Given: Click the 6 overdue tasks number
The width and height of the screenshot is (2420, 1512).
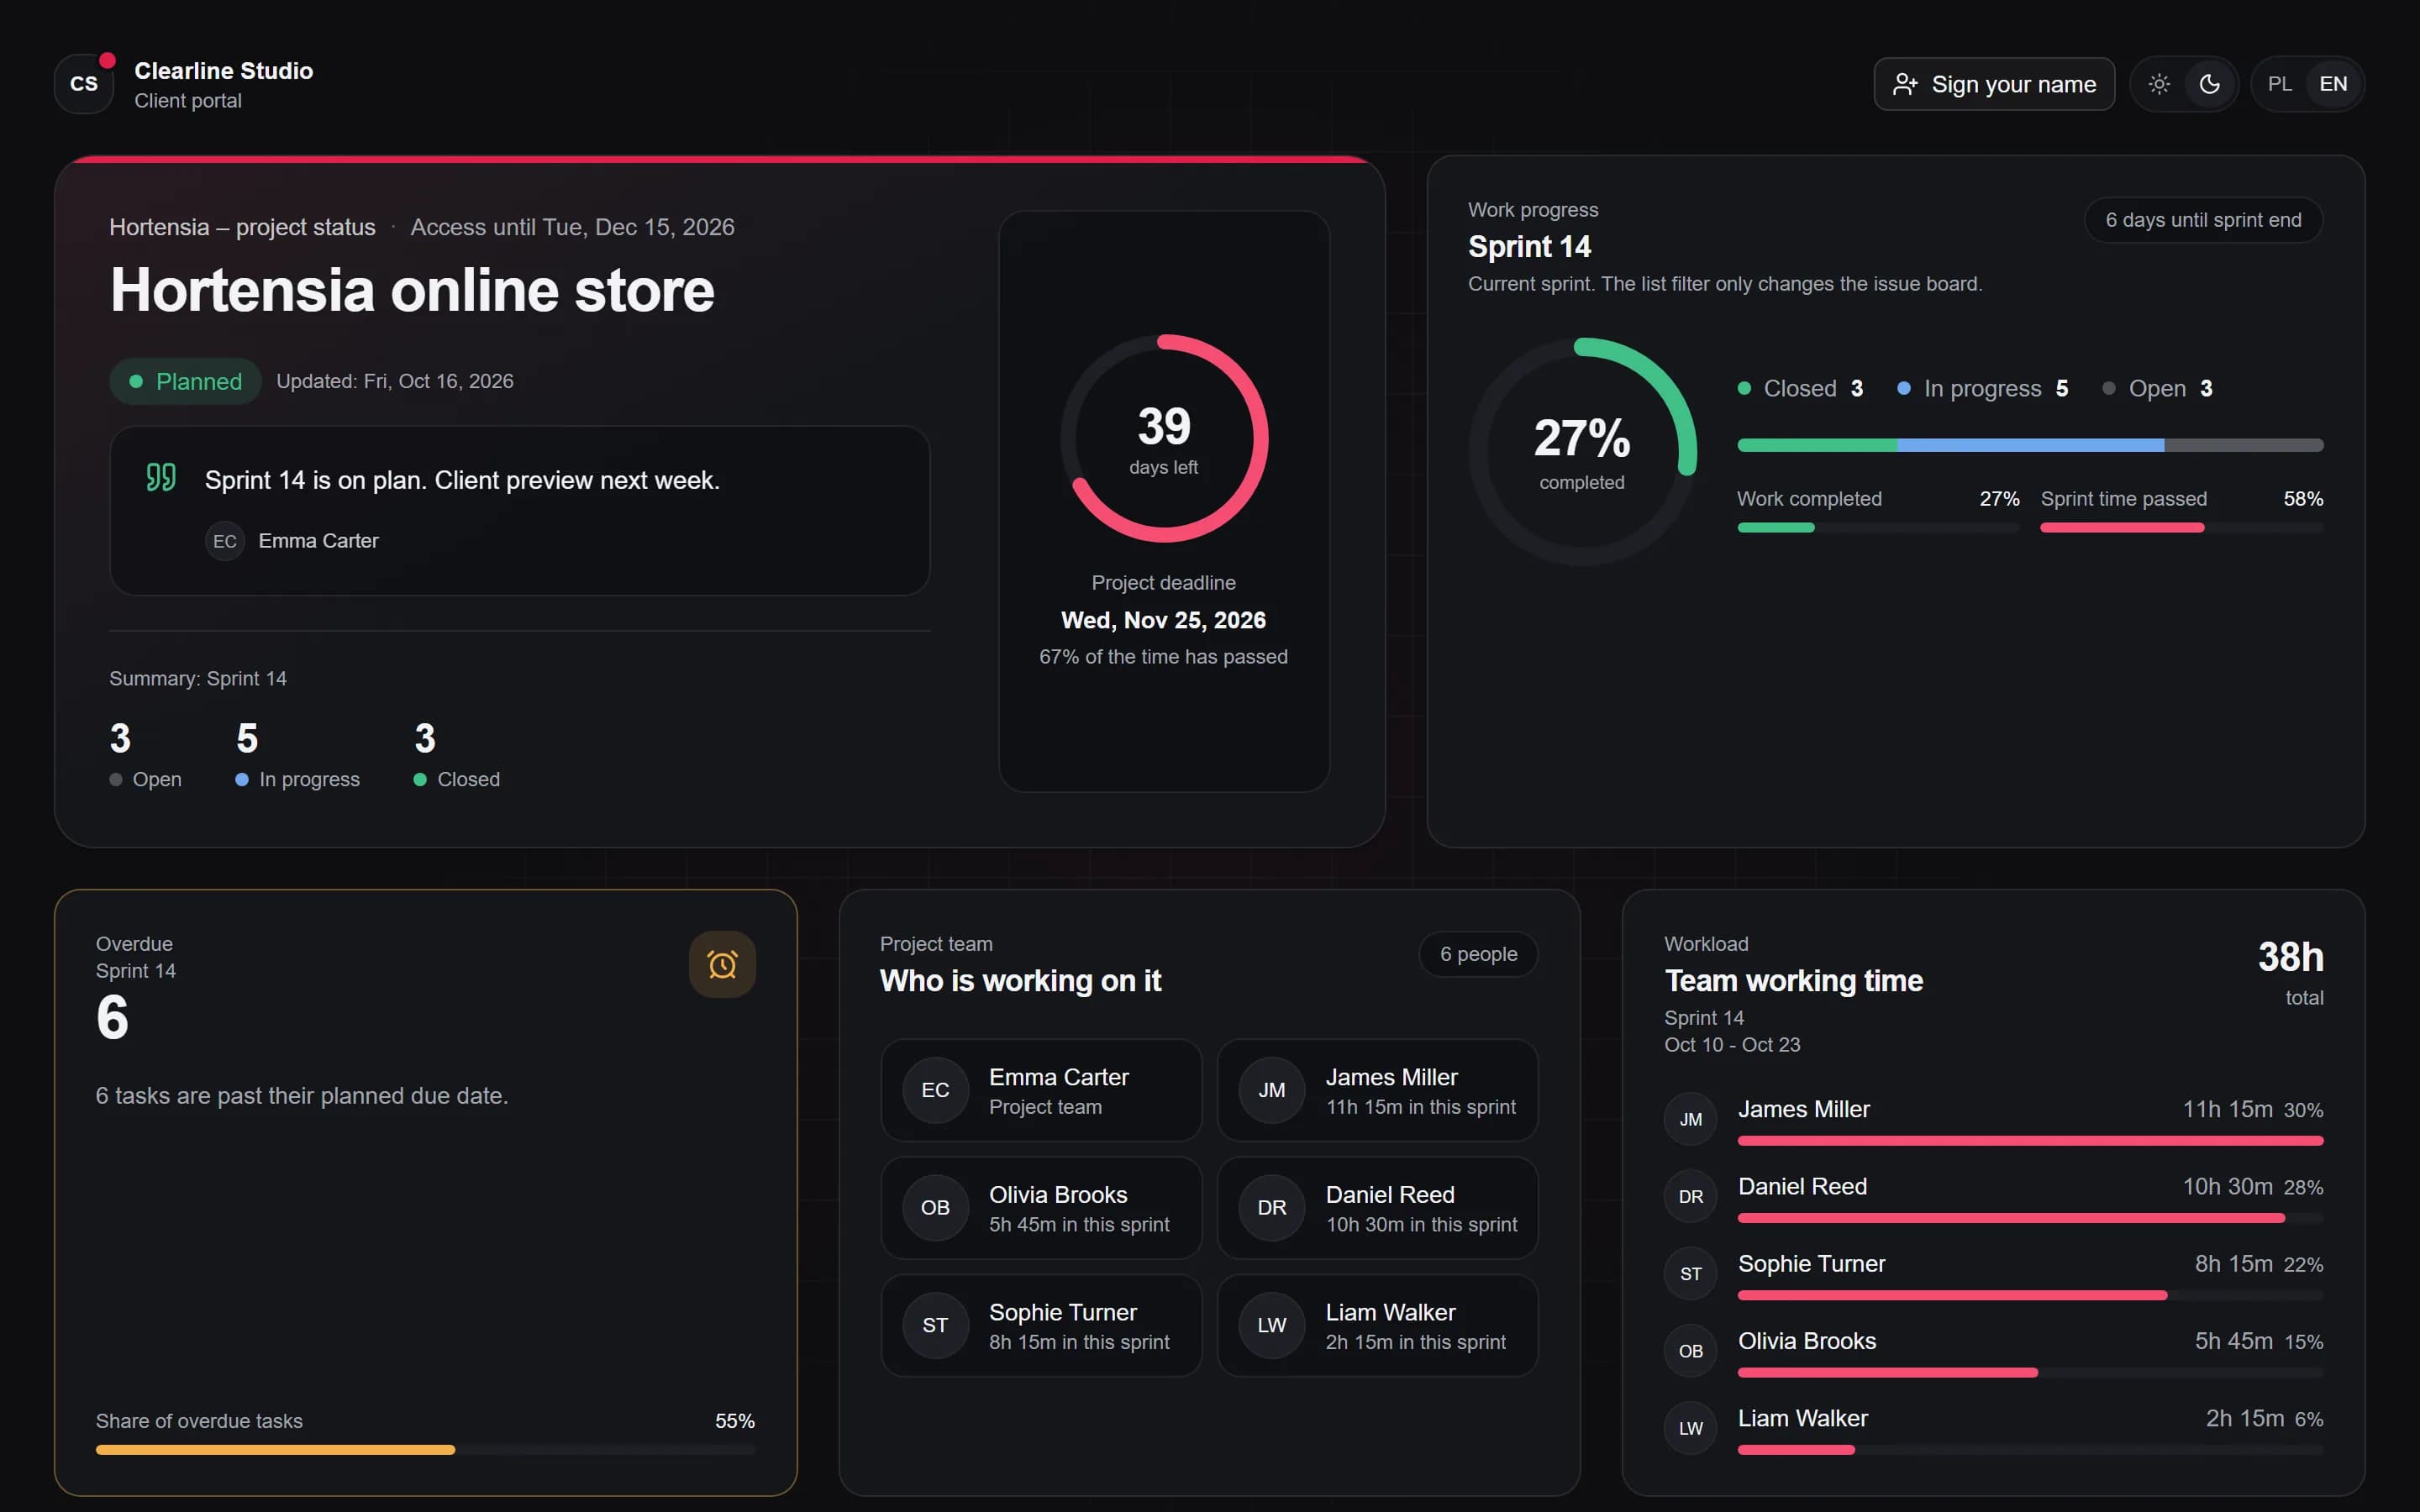Looking at the screenshot, I should coord(112,1019).
